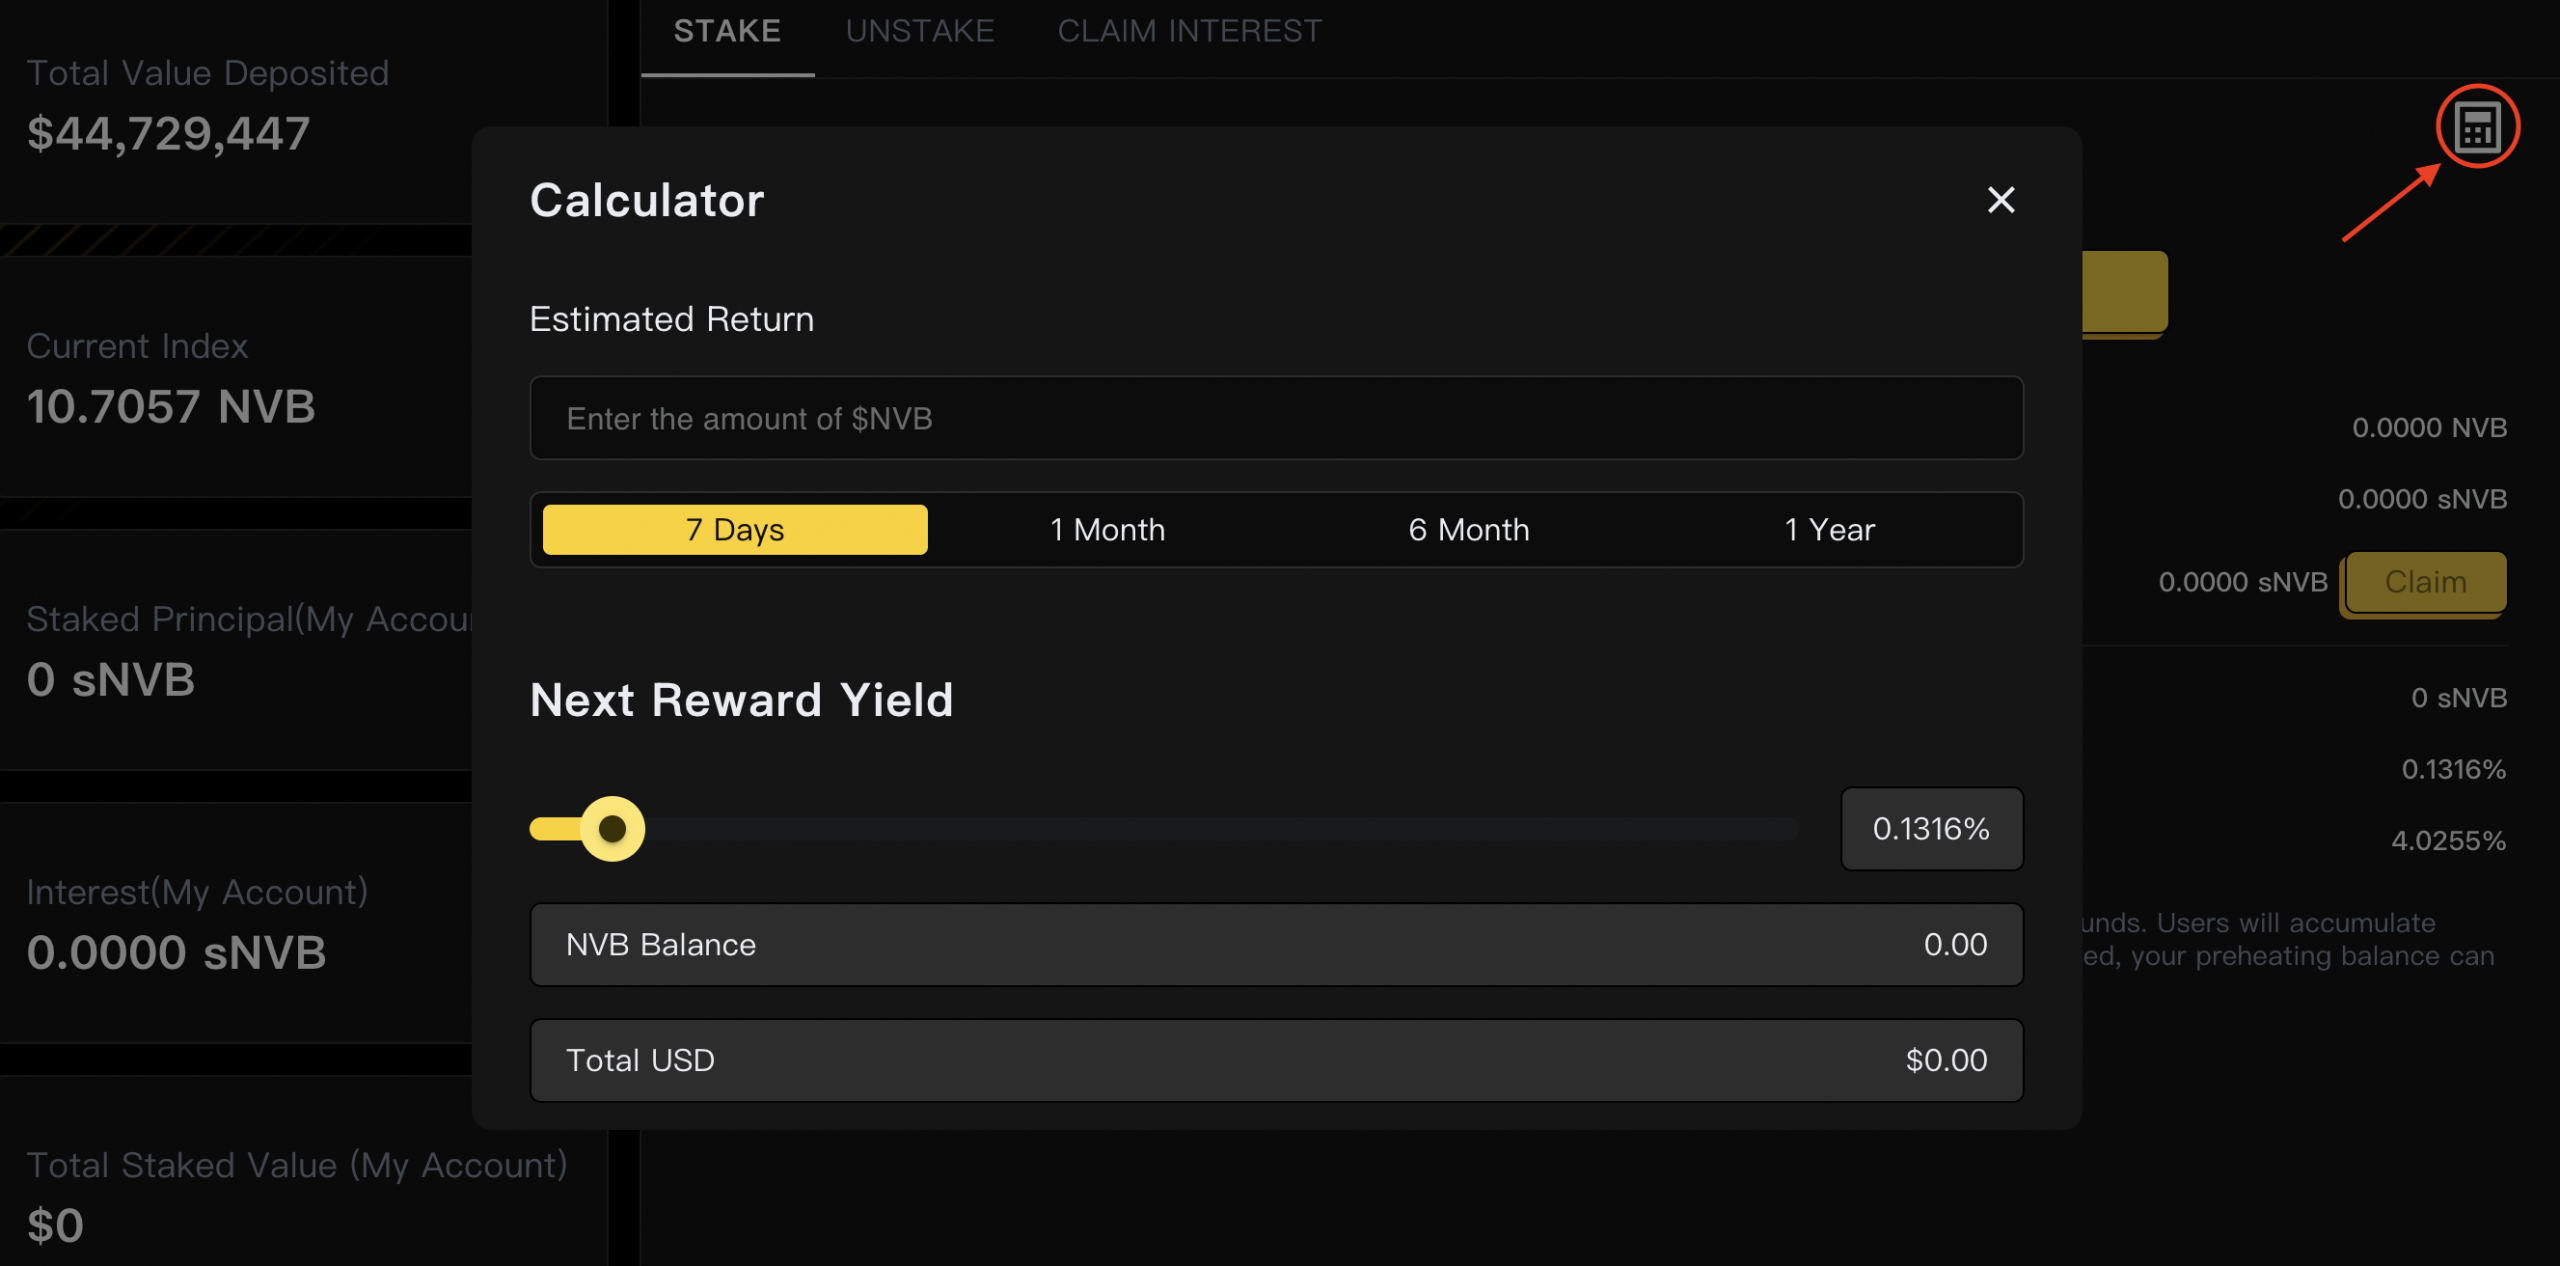
Task: Select the 6 Month period option
Action: coord(1468,529)
